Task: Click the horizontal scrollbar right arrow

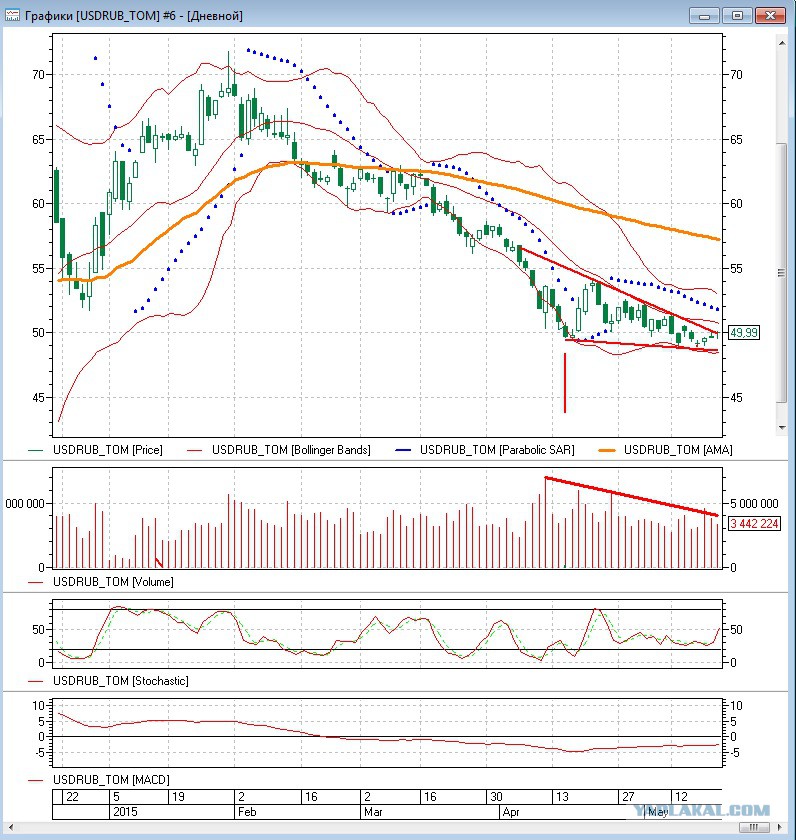Action: point(779,828)
